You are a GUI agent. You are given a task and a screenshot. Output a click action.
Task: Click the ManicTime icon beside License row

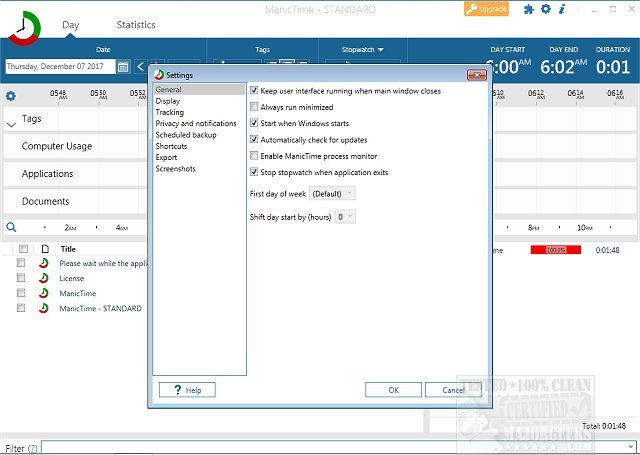point(44,278)
